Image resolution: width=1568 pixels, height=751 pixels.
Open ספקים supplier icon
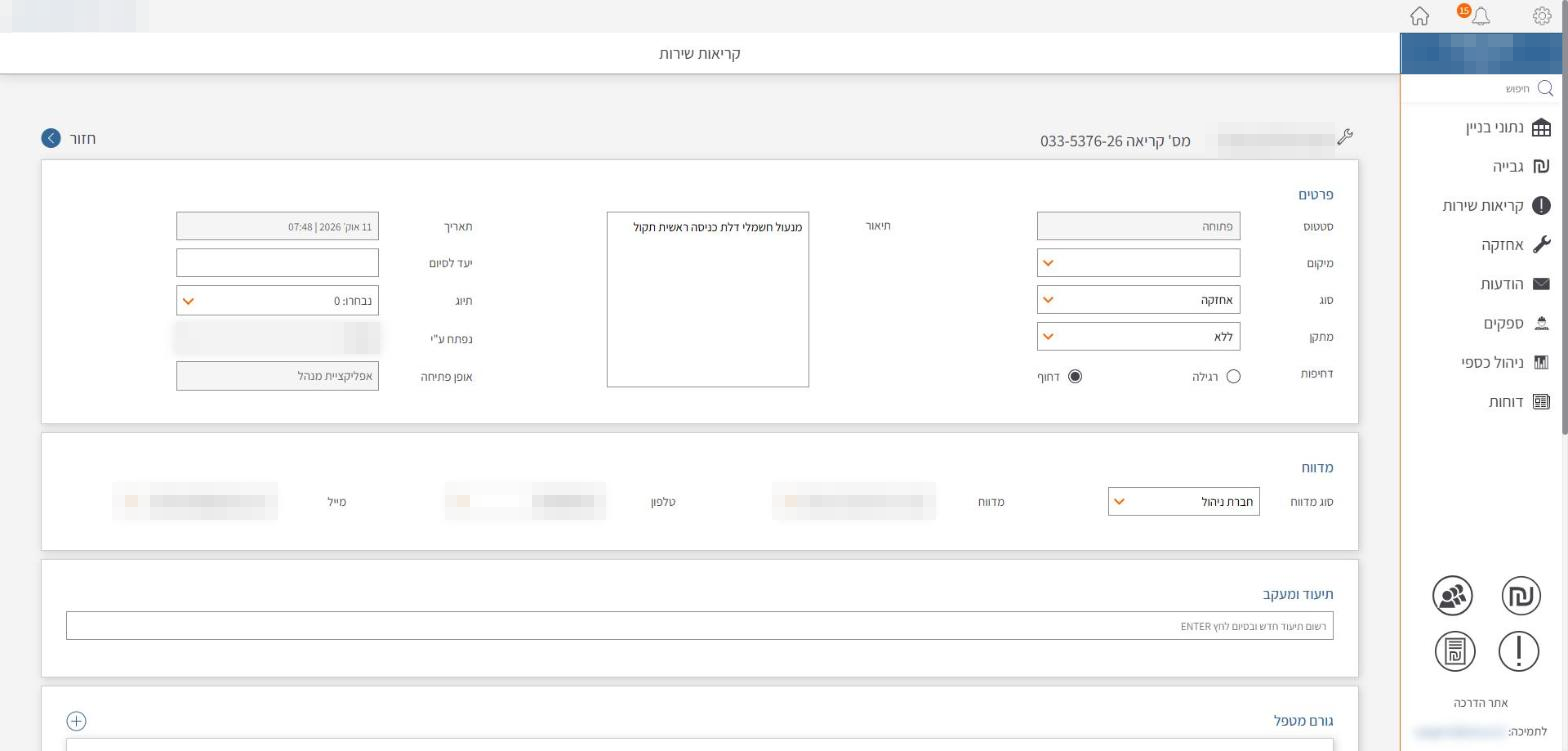point(1541,323)
